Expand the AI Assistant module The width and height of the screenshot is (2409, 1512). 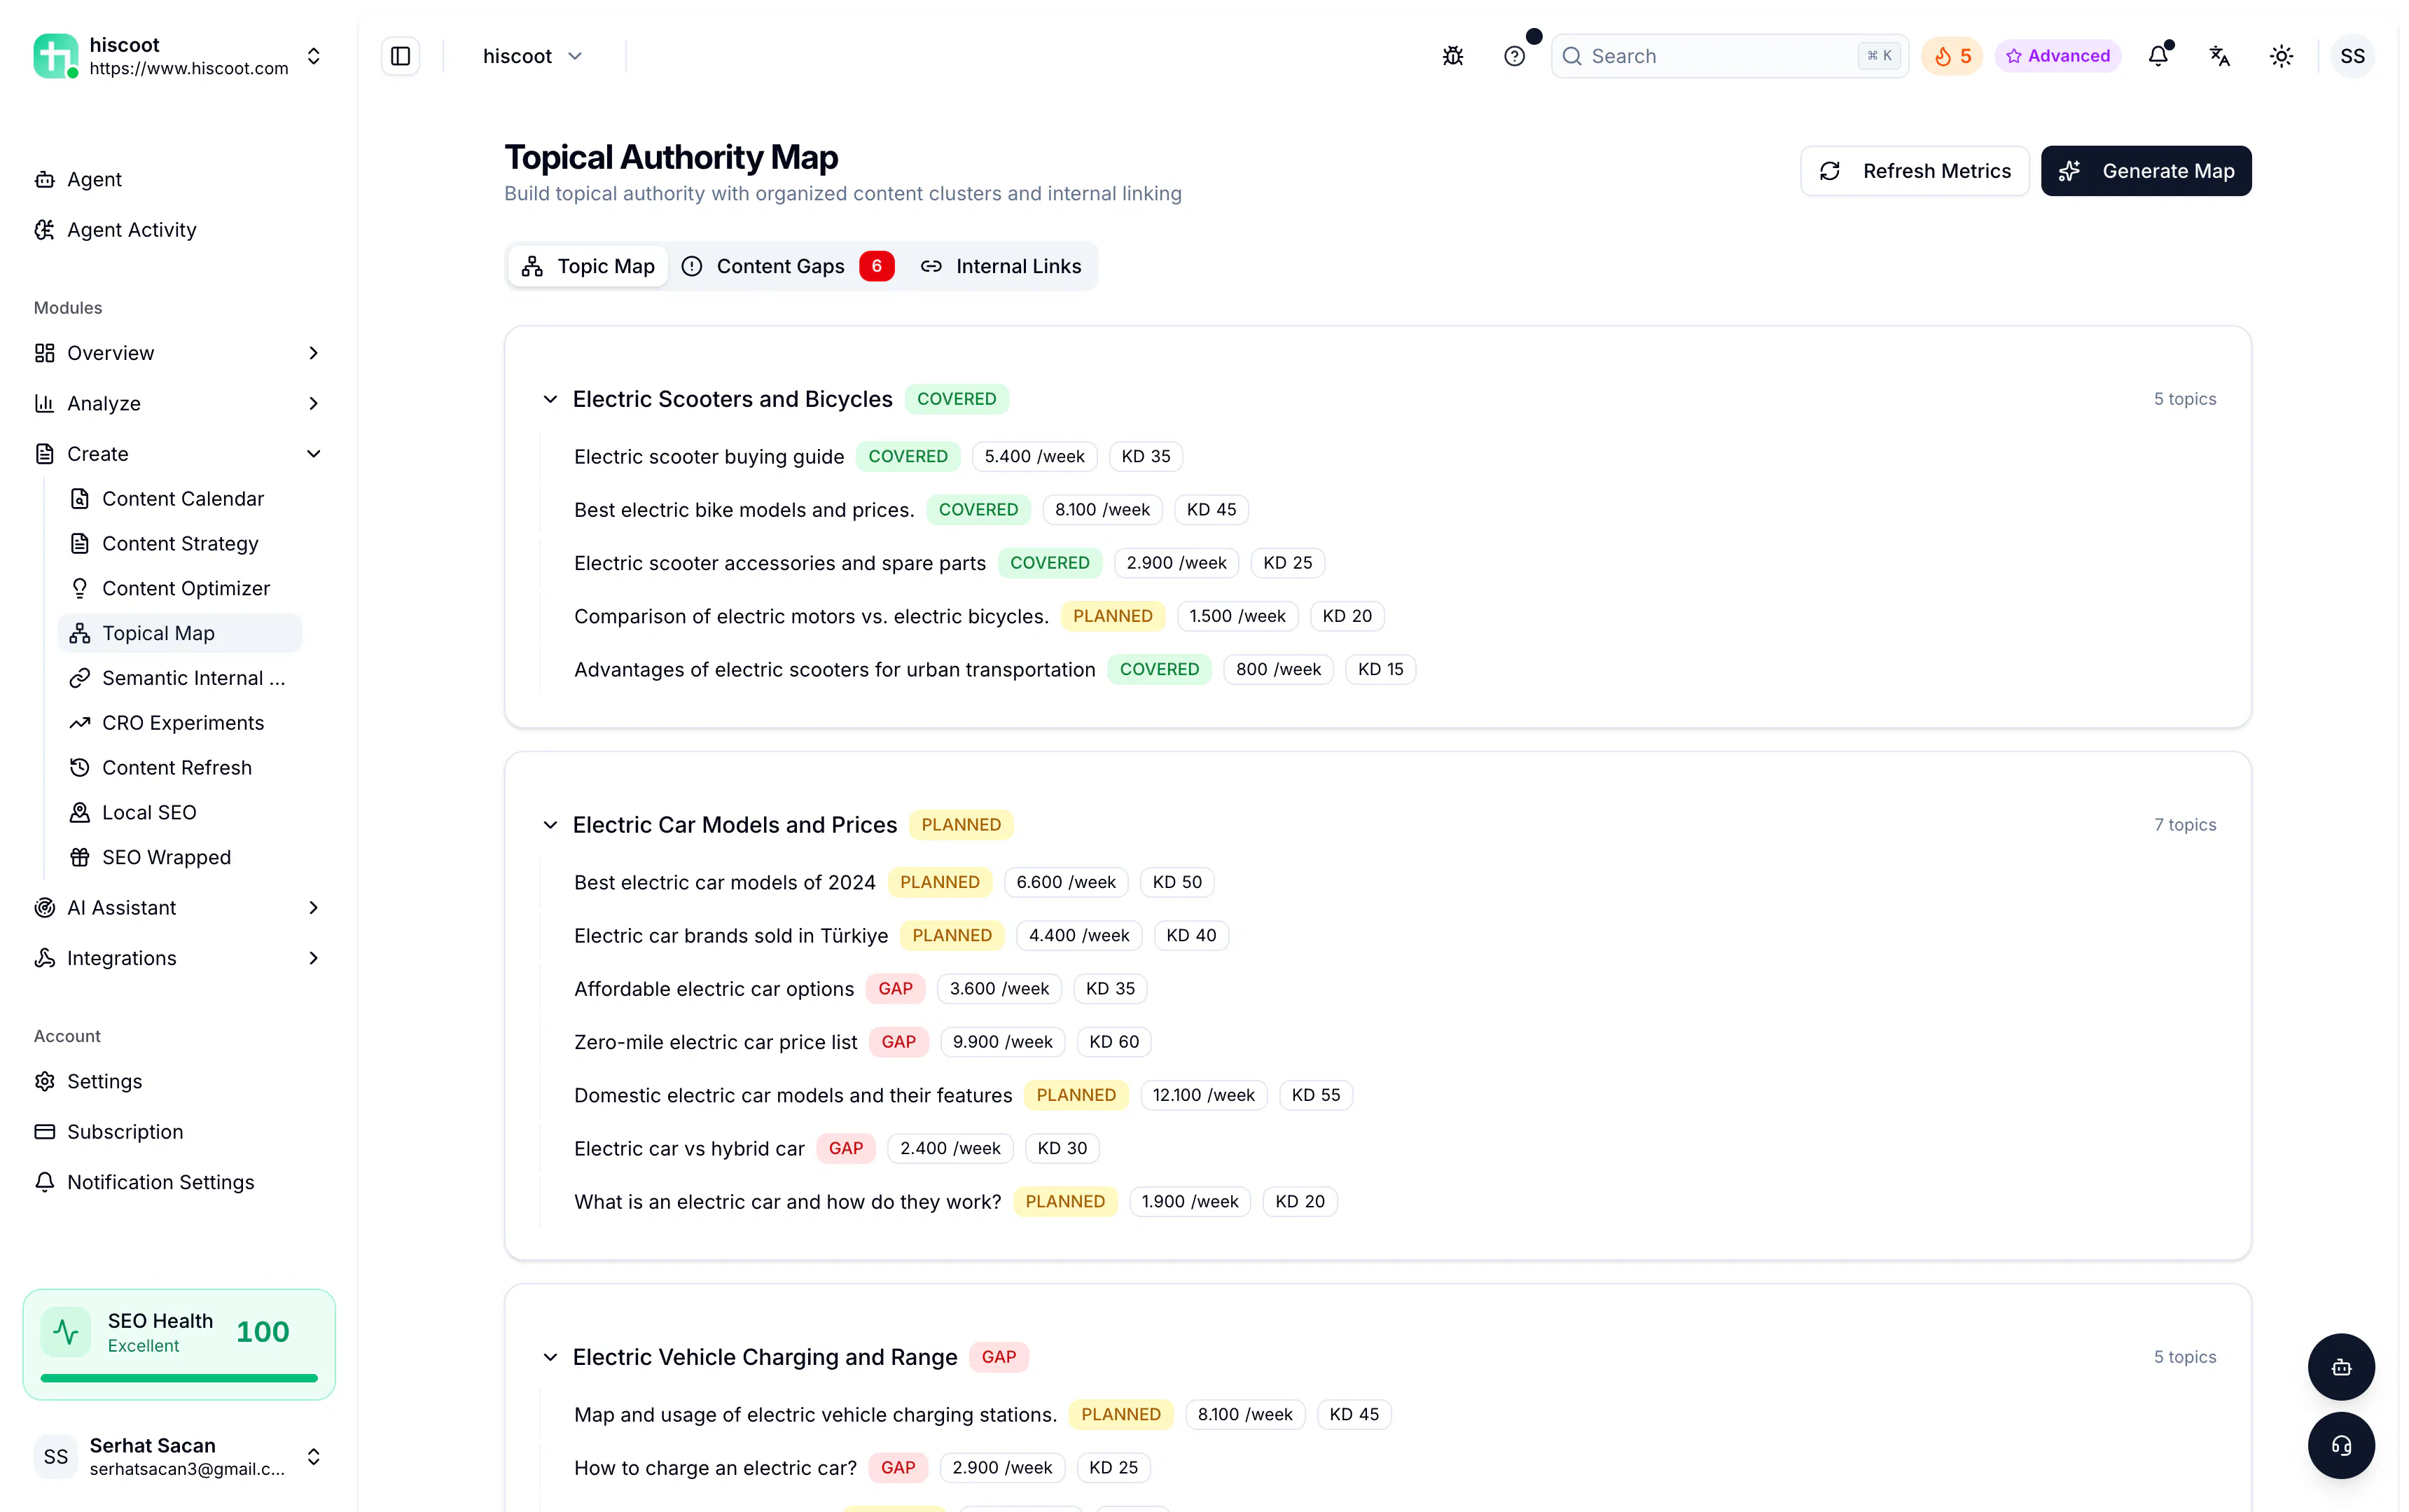(179, 908)
